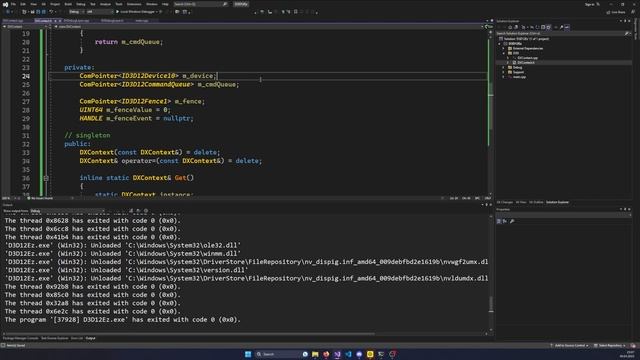The image size is (640, 360).
Task: Click Output window horizontal scrollbar
Action: point(192,333)
